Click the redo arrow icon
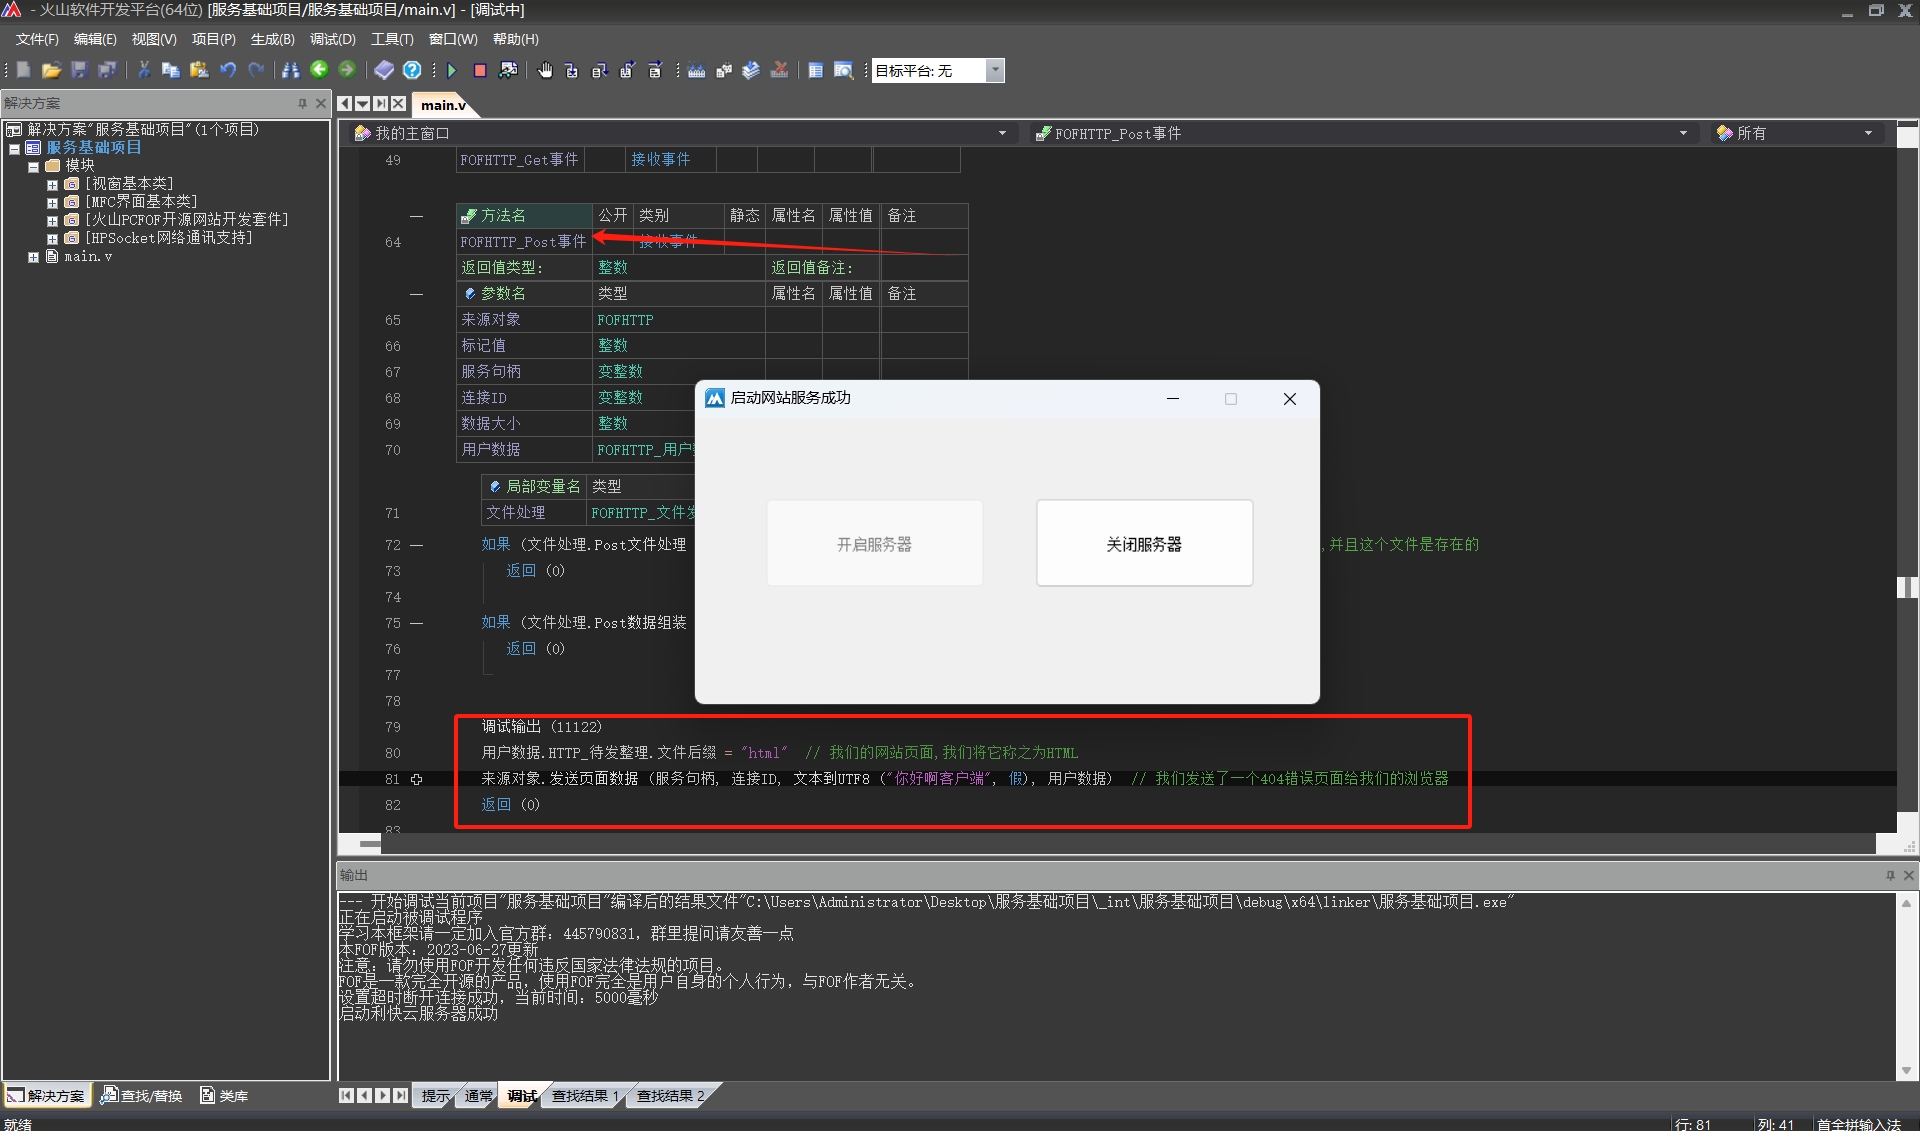The height and width of the screenshot is (1131, 1920). point(256,70)
